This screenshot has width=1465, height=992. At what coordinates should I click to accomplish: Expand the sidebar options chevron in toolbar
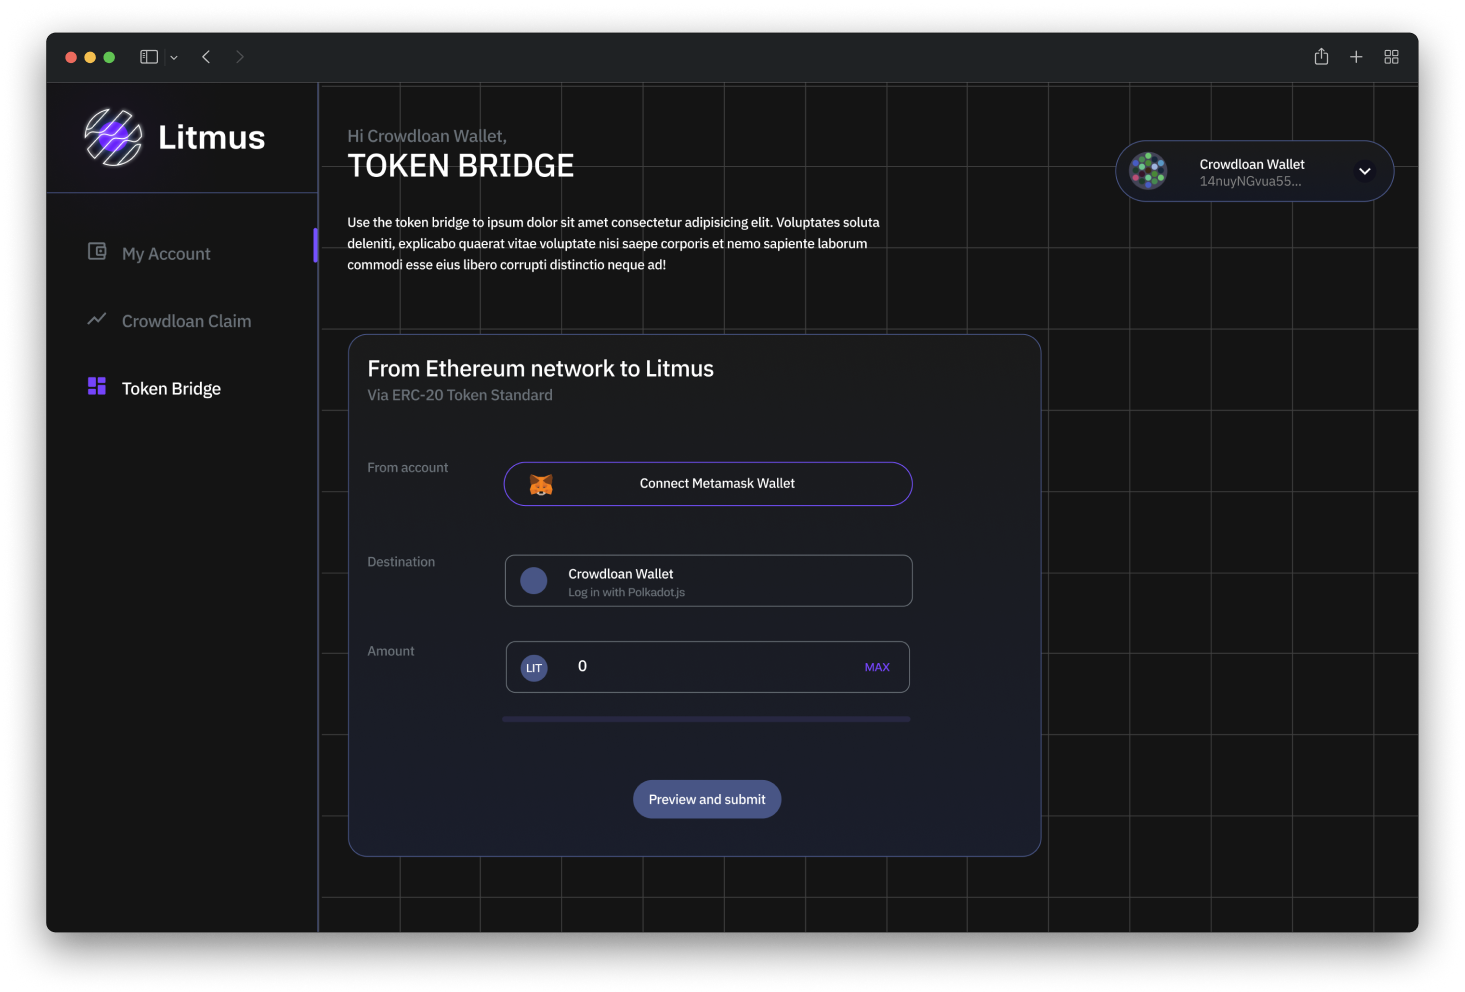[x=174, y=58]
